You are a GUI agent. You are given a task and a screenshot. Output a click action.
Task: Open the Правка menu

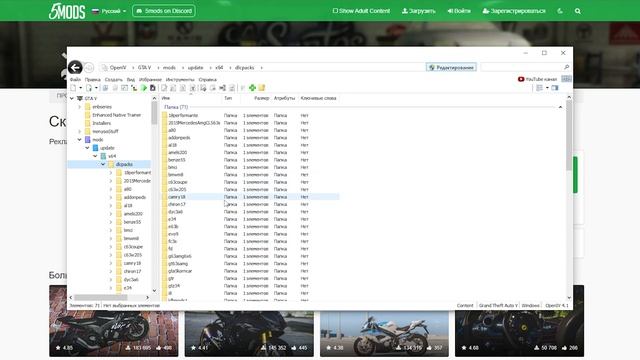click(x=93, y=80)
